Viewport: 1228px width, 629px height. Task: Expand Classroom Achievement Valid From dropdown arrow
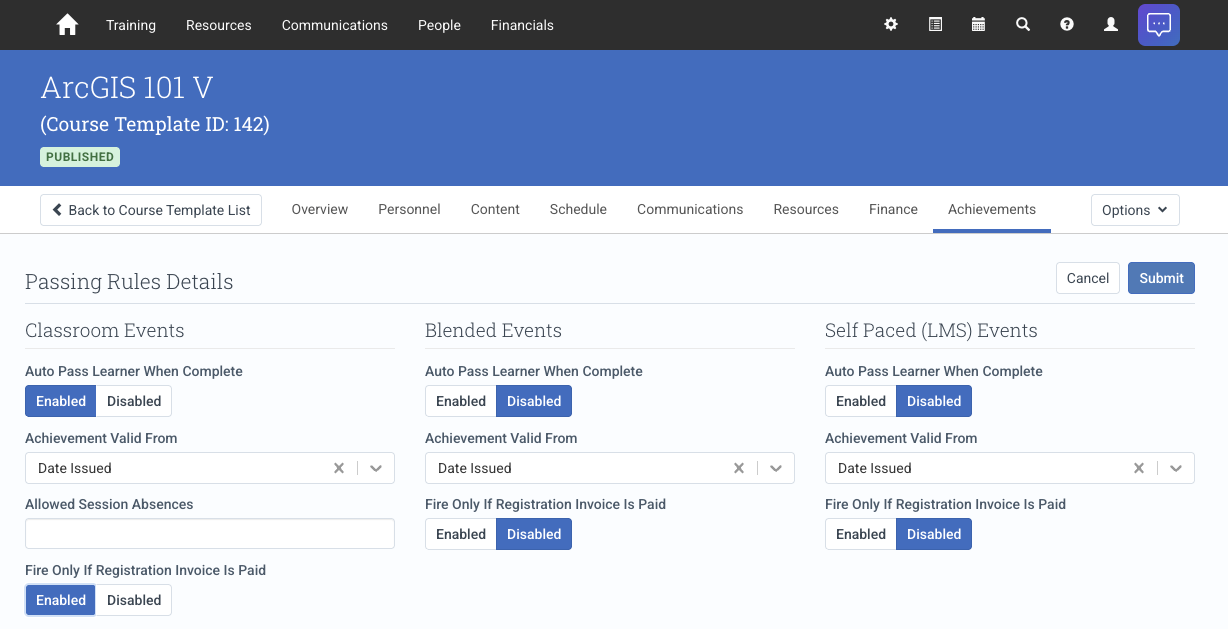coord(376,468)
